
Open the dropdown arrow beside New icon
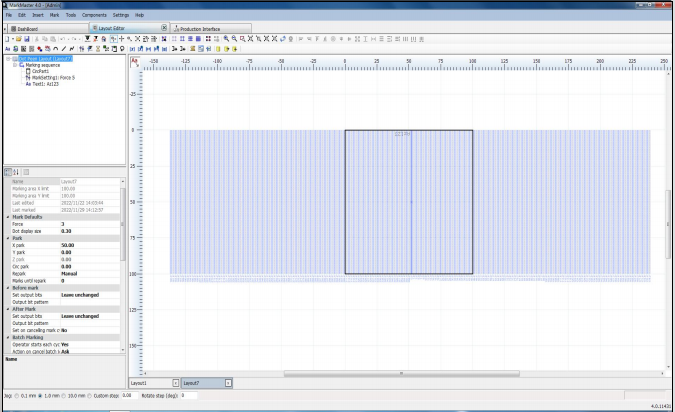tap(13, 39)
